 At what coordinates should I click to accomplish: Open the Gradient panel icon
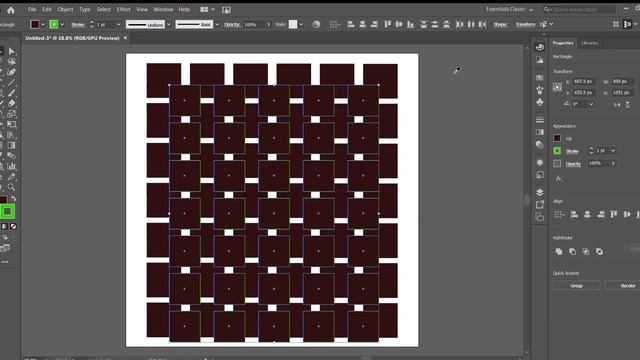pyautogui.click(x=540, y=132)
